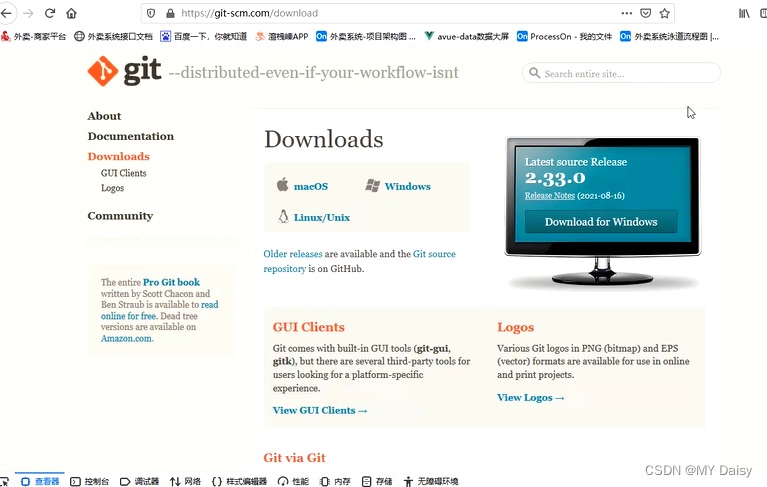Screen dimensions: 767x487
Task: Click the padlock site security icon
Action: pyautogui.click(x=170, y=13)
